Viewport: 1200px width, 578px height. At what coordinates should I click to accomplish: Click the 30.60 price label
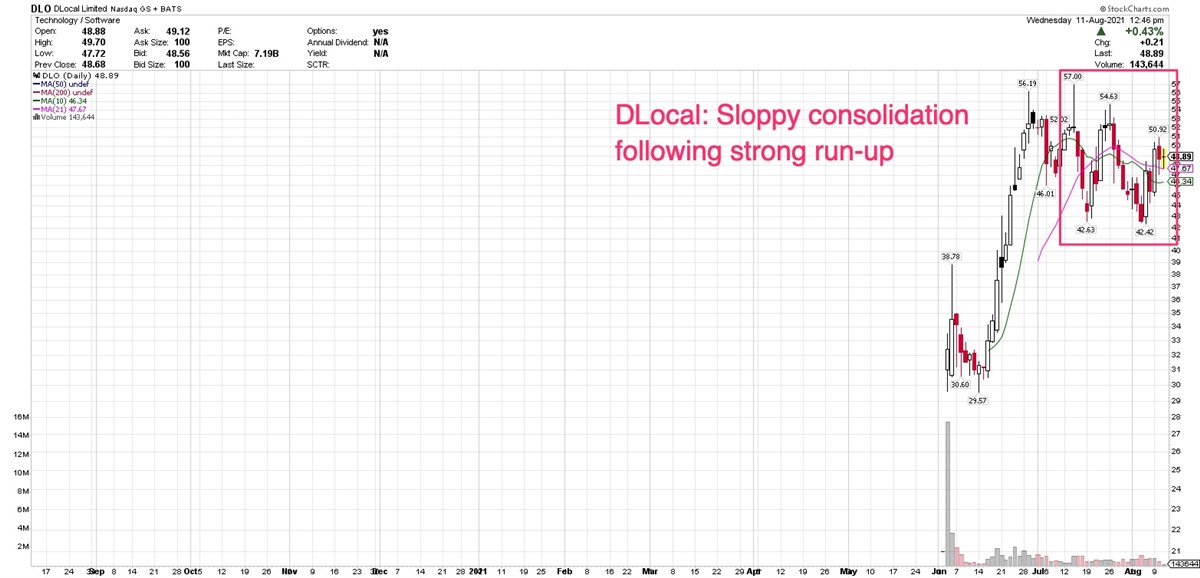pyautogui.click(x=959, y=385)
